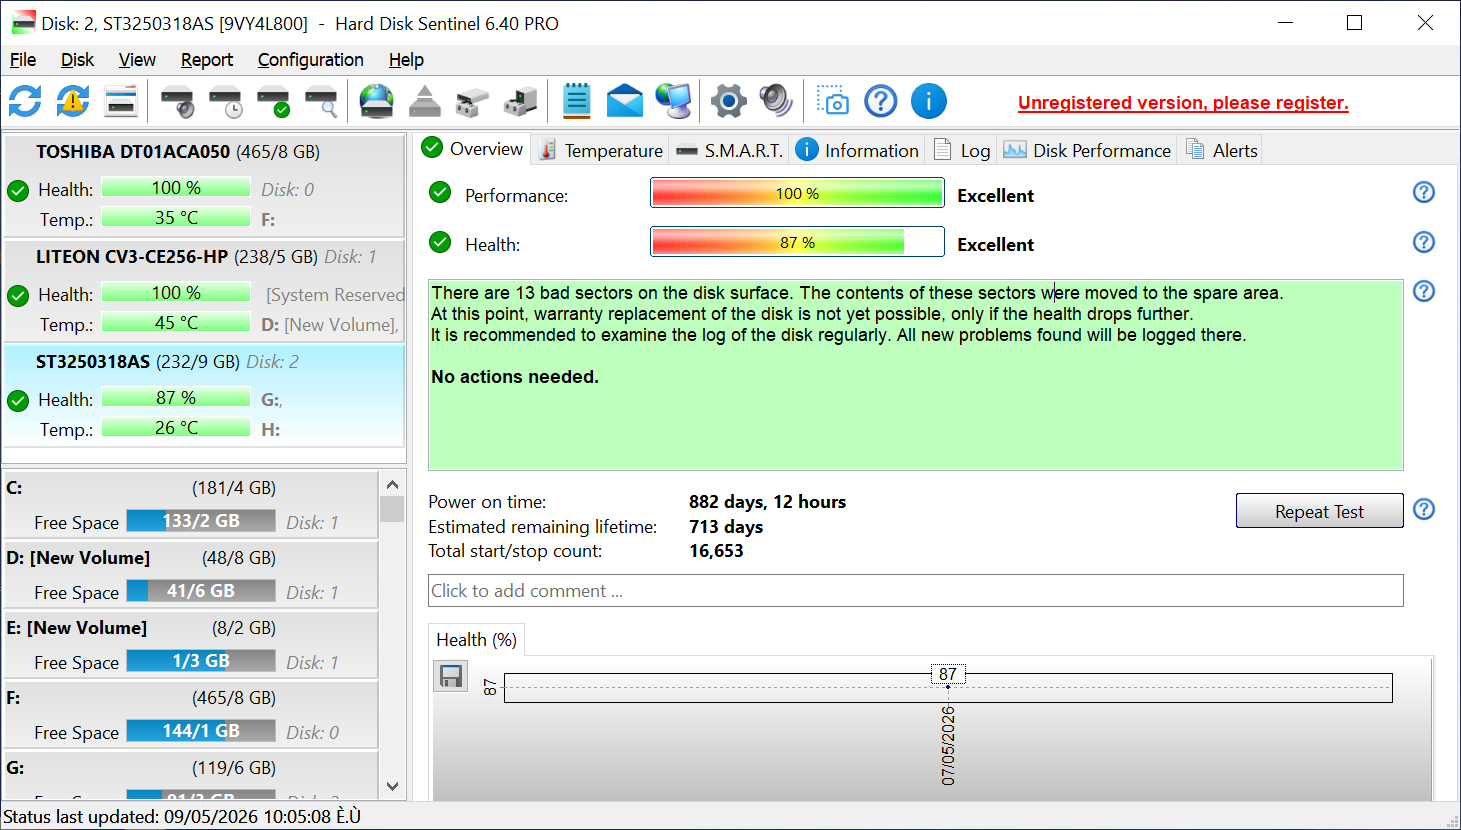Select the TOSHIBA DT01ACA050 disk entry
1461x830 pixels.
pyautogui.click(x=204, y=186)
